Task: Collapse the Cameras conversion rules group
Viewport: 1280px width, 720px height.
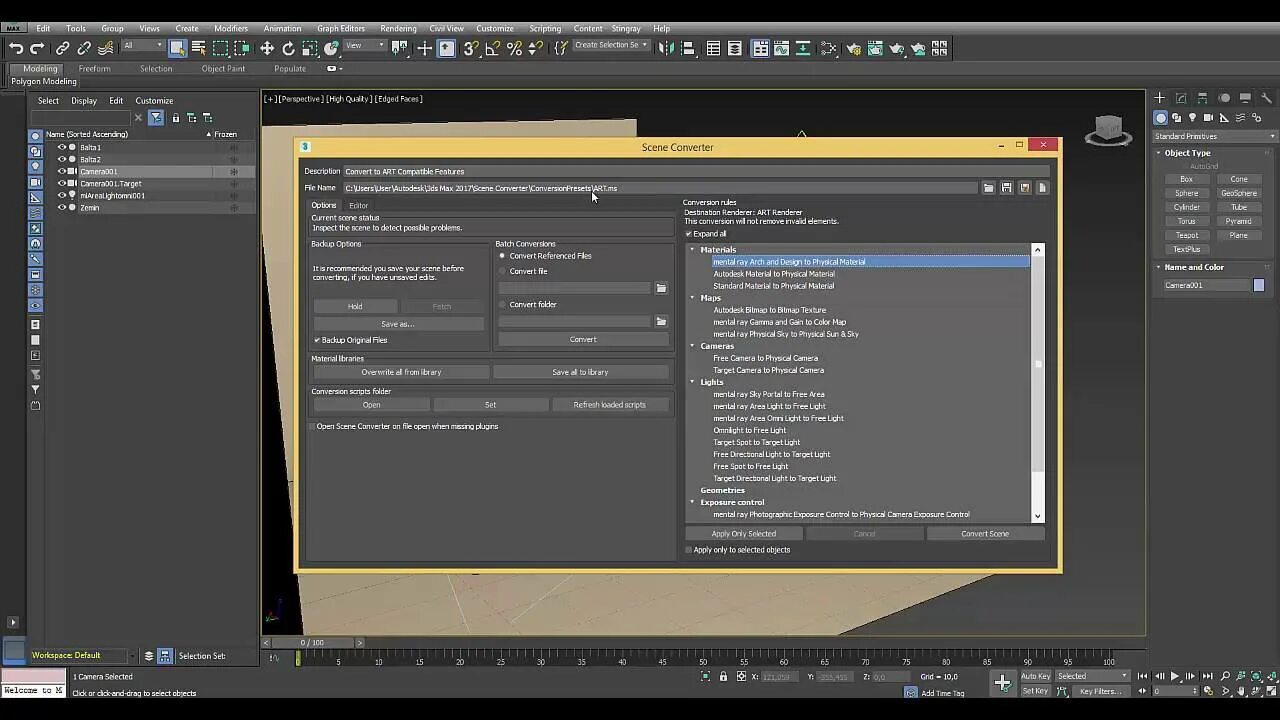Action: [x=692, y=346]
